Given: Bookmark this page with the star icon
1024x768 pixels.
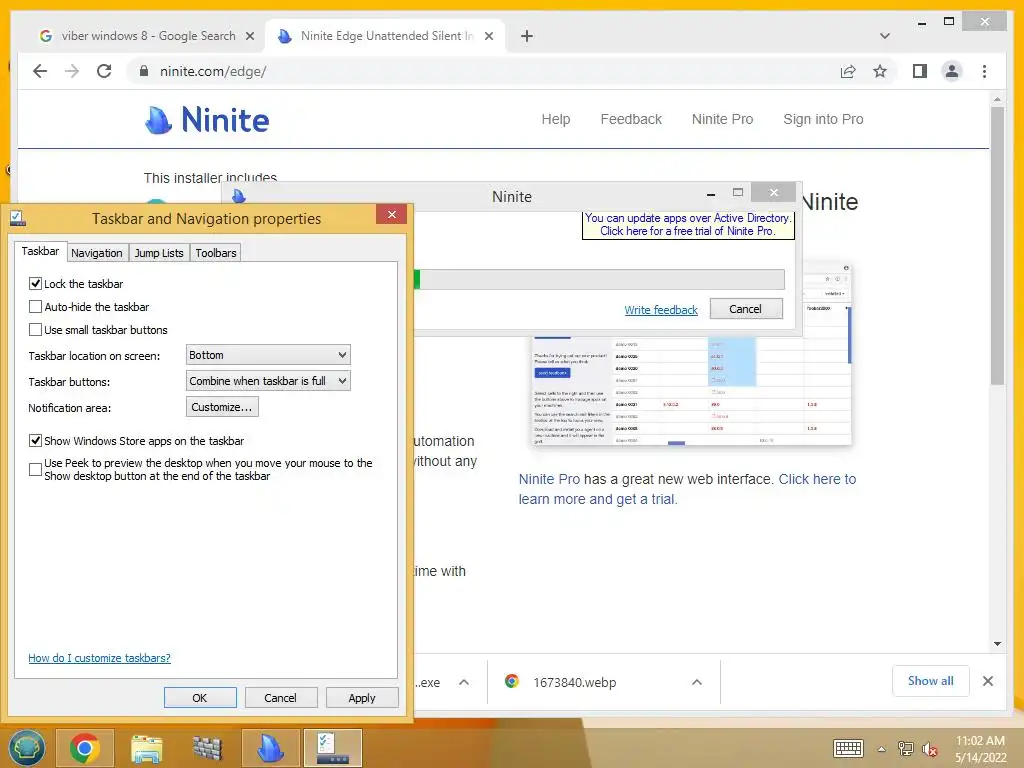Looking at the screenshot, I should 880,71.
